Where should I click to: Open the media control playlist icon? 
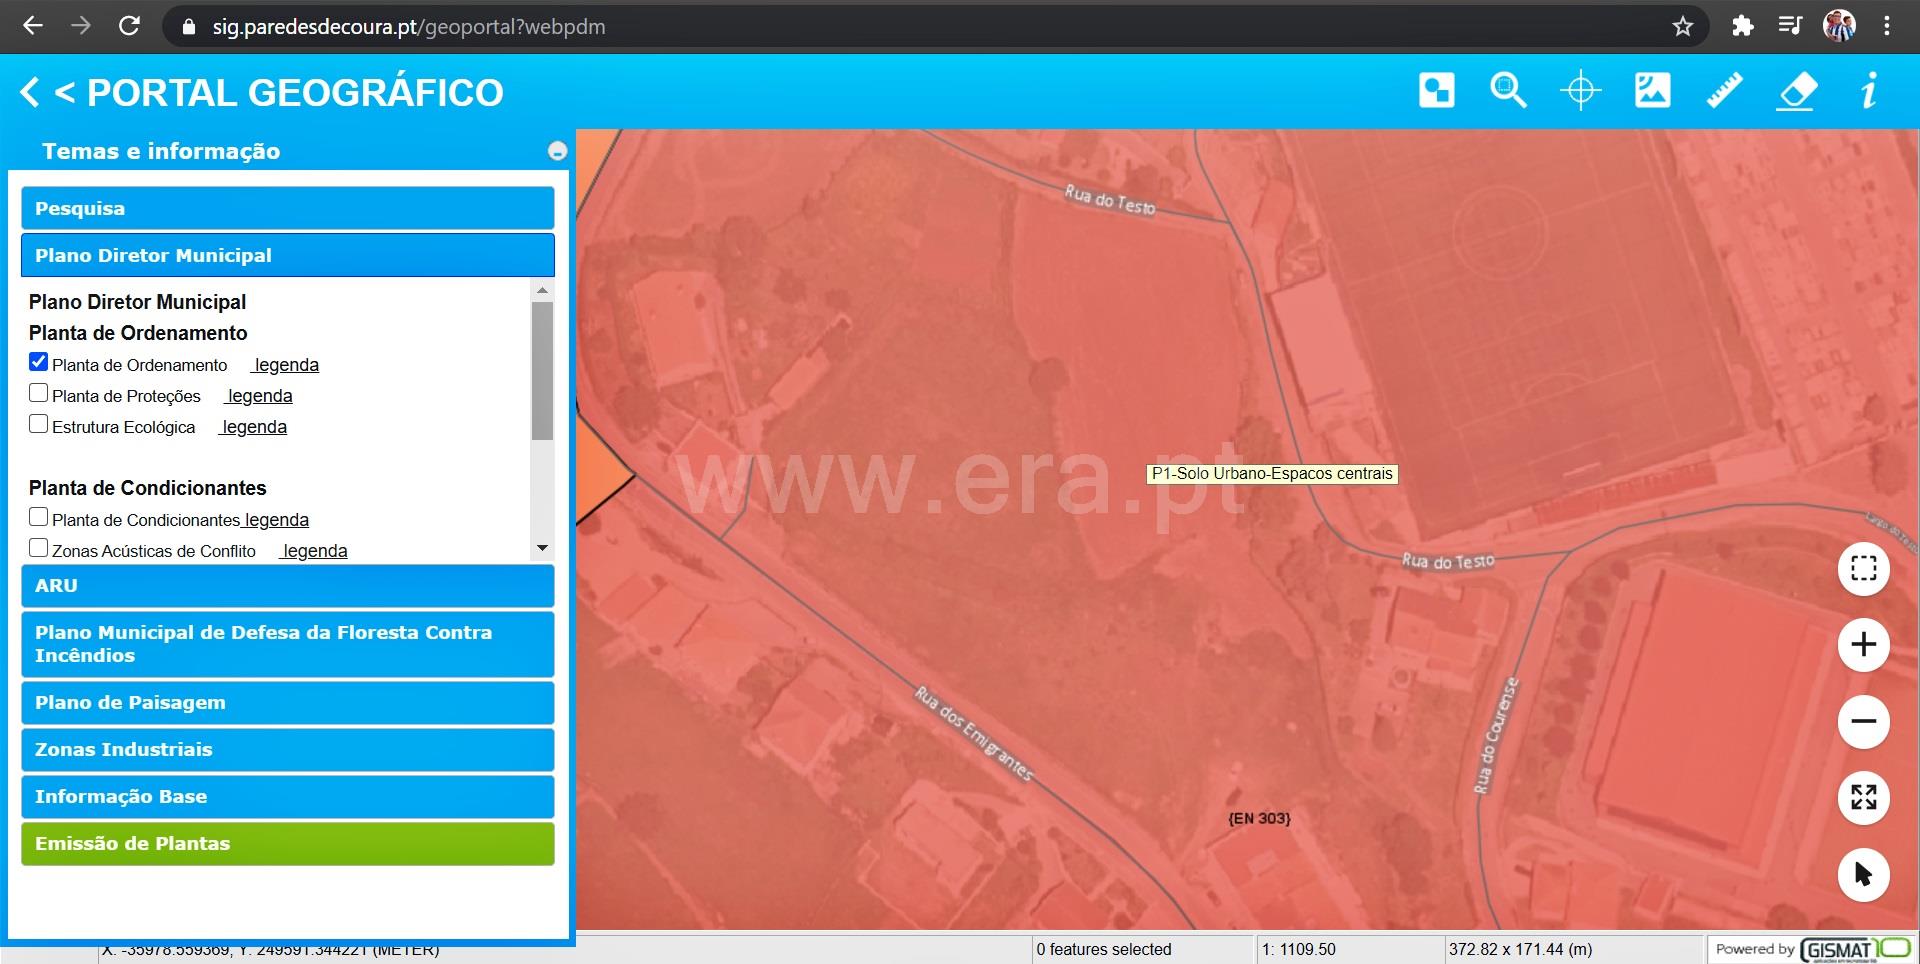click(1790, 26)
